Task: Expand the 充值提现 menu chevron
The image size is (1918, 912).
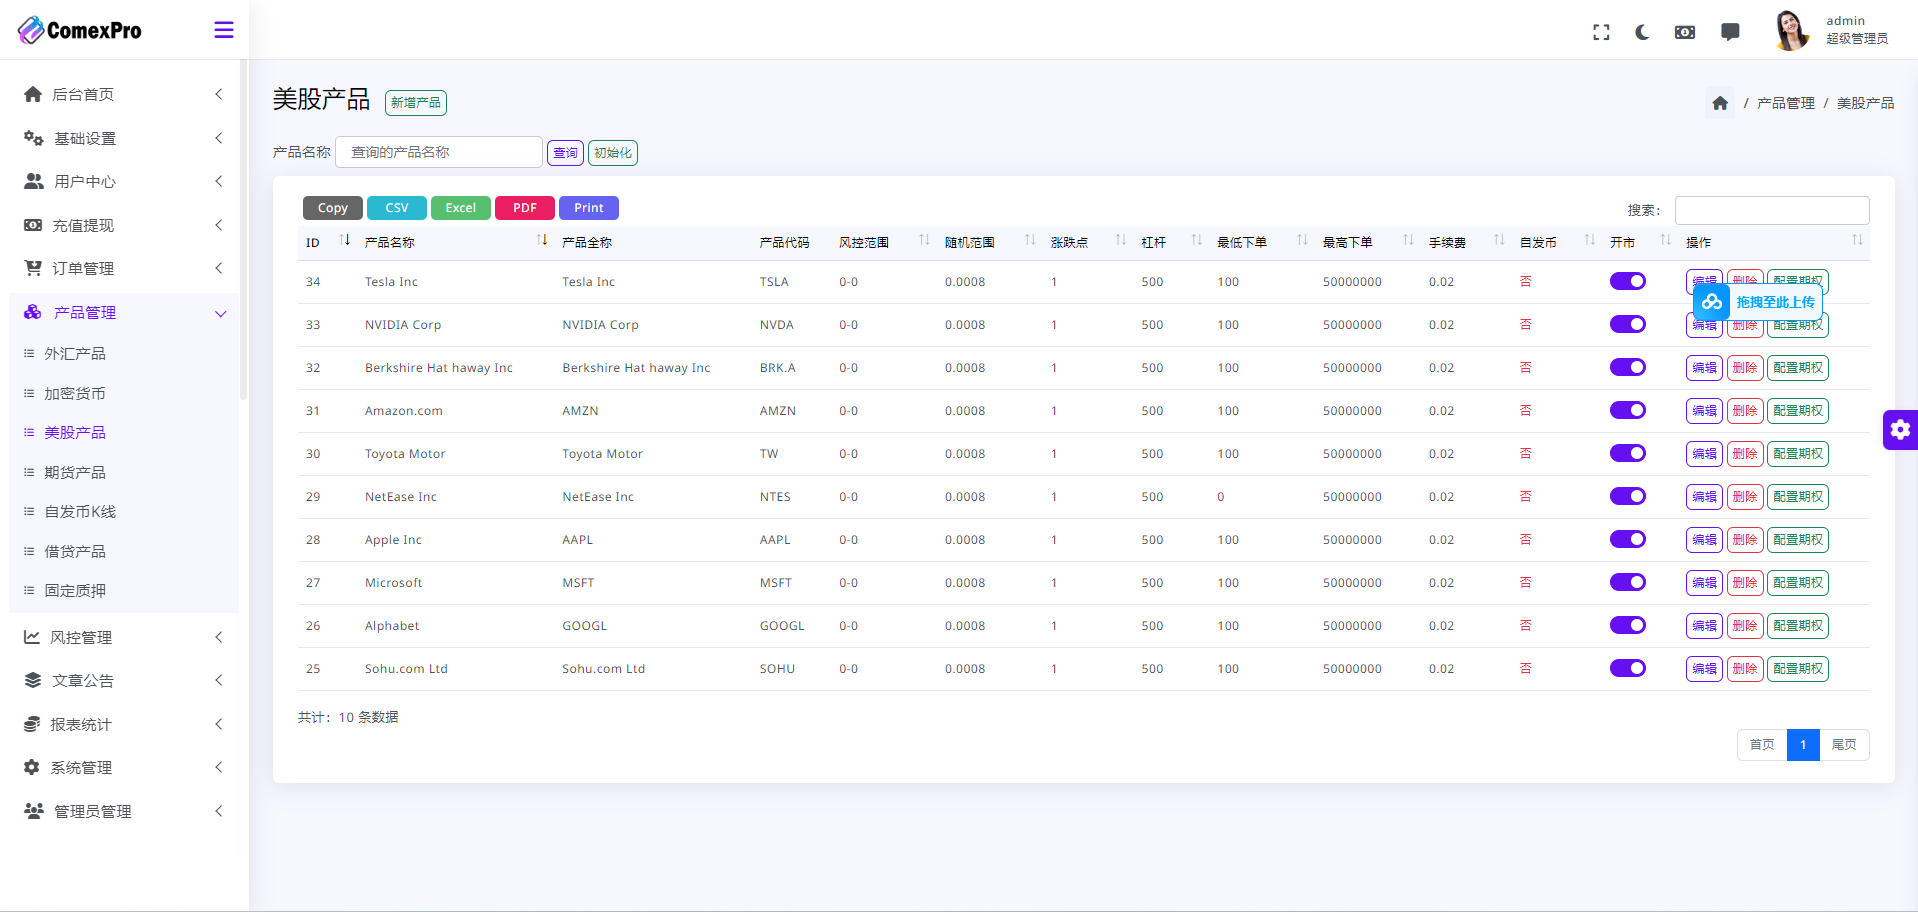Action: coord(219,225)
